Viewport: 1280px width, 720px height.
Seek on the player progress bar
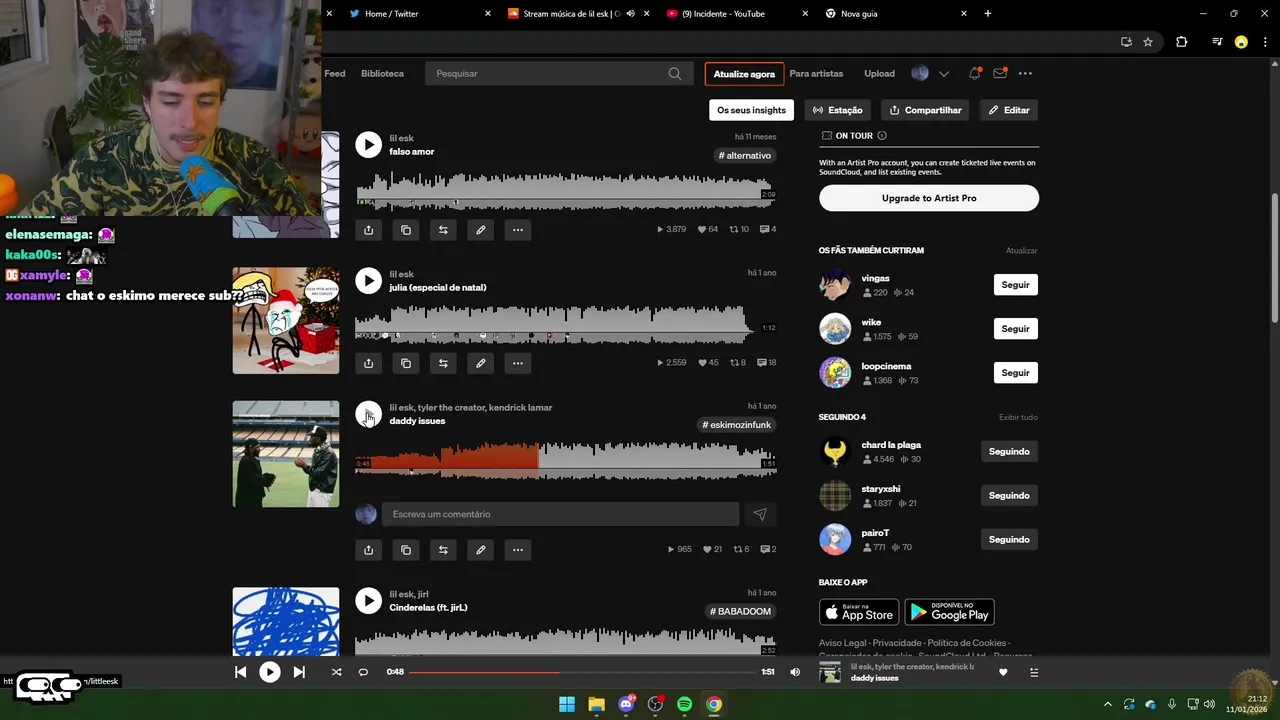582,672
